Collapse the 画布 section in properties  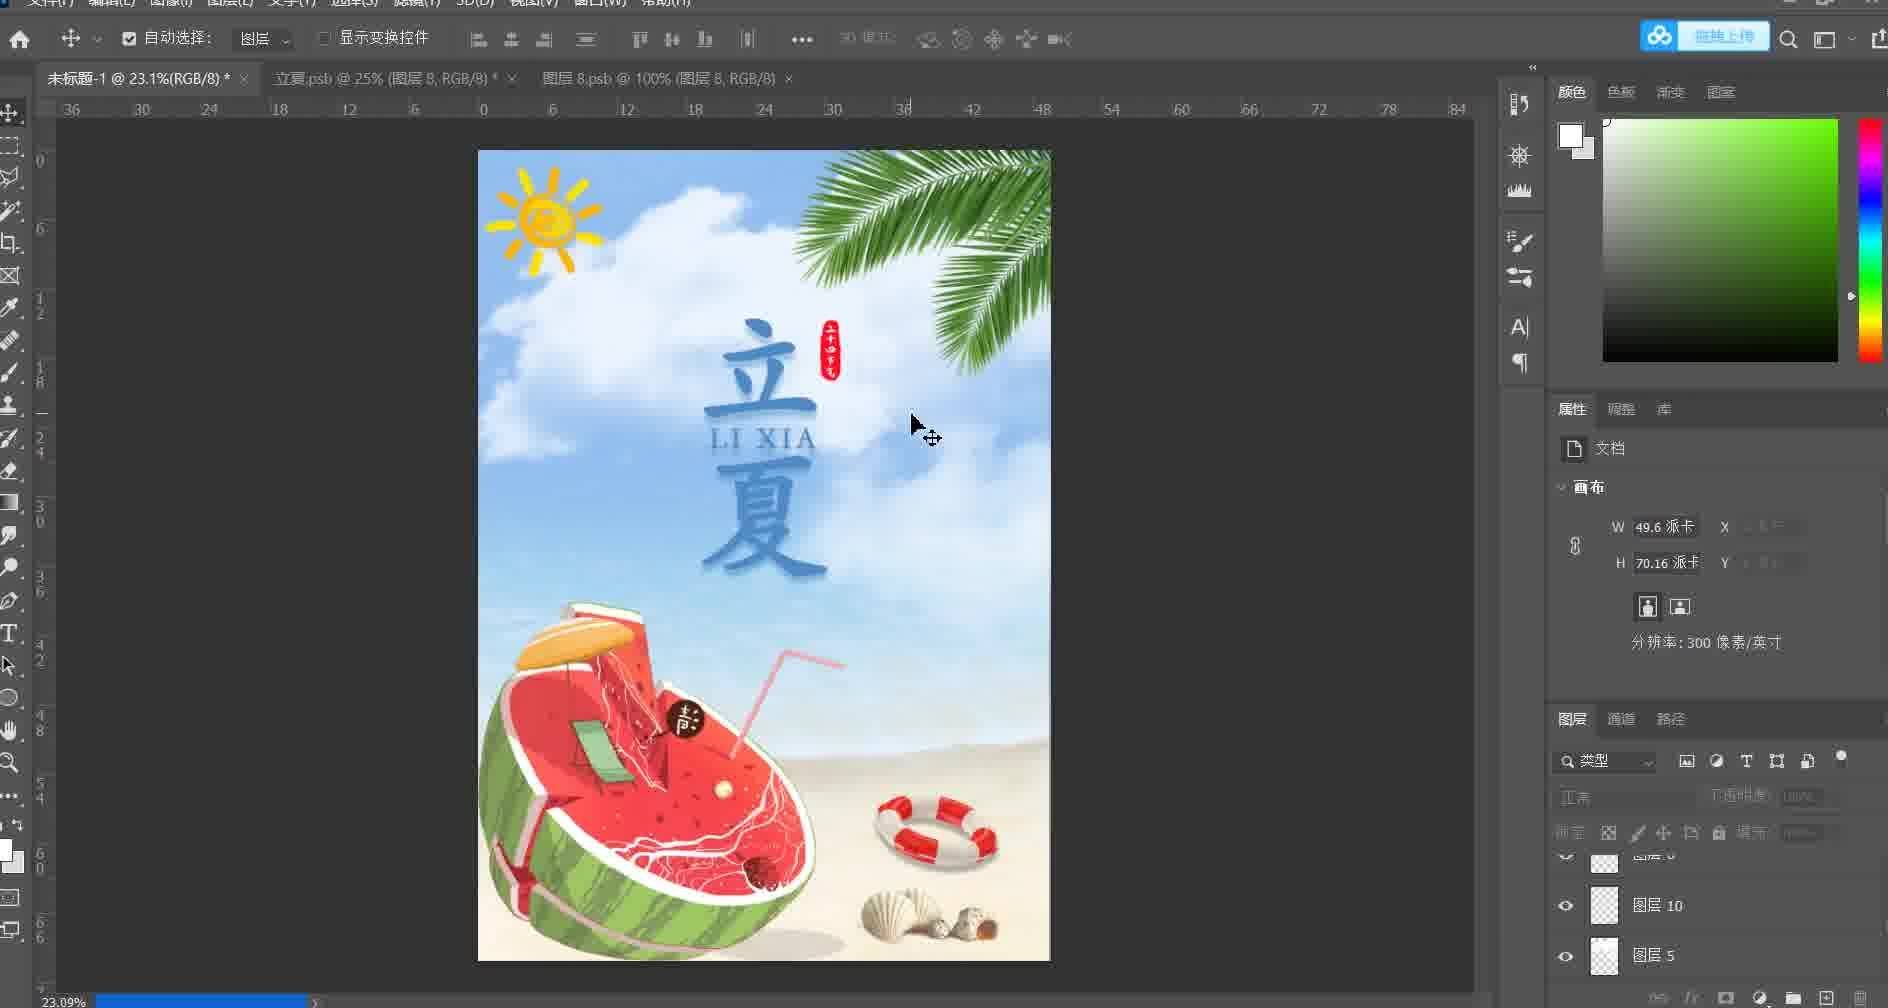pos(1561,487)
